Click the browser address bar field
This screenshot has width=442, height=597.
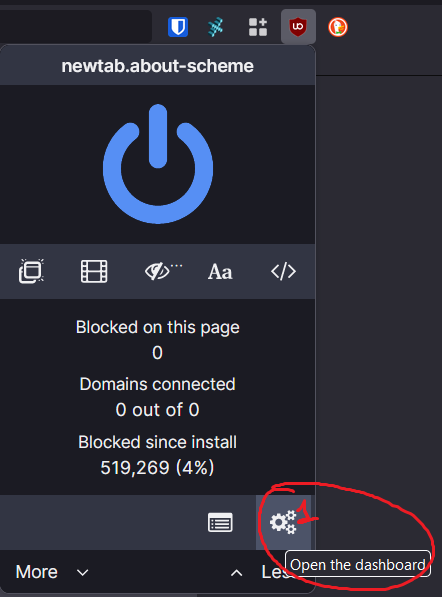(x=76, y=26)
